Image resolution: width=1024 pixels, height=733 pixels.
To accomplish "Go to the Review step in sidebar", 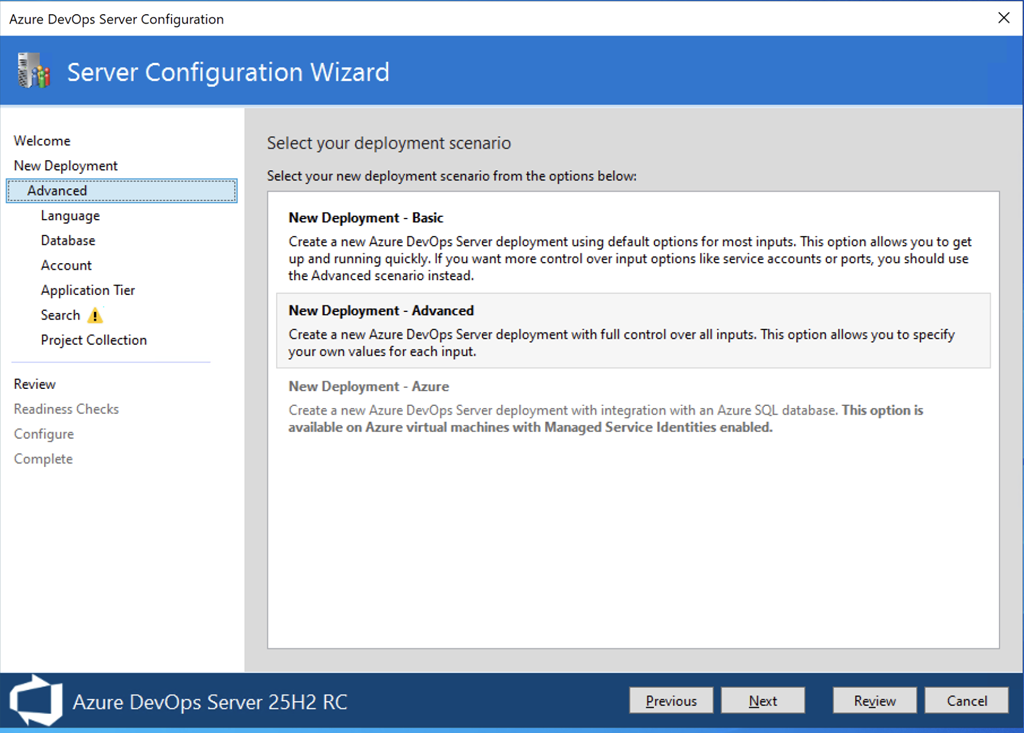I will [35, 385].
